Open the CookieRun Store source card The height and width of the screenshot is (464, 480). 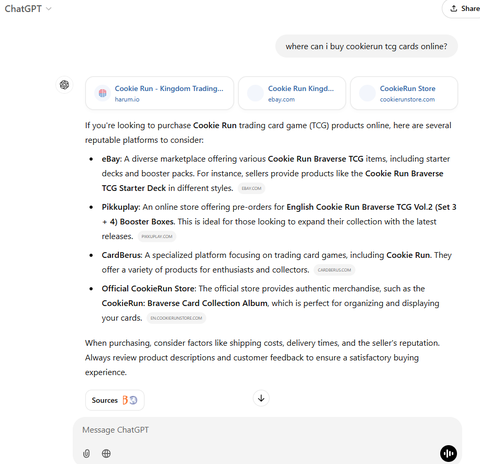tap(404, 93)
